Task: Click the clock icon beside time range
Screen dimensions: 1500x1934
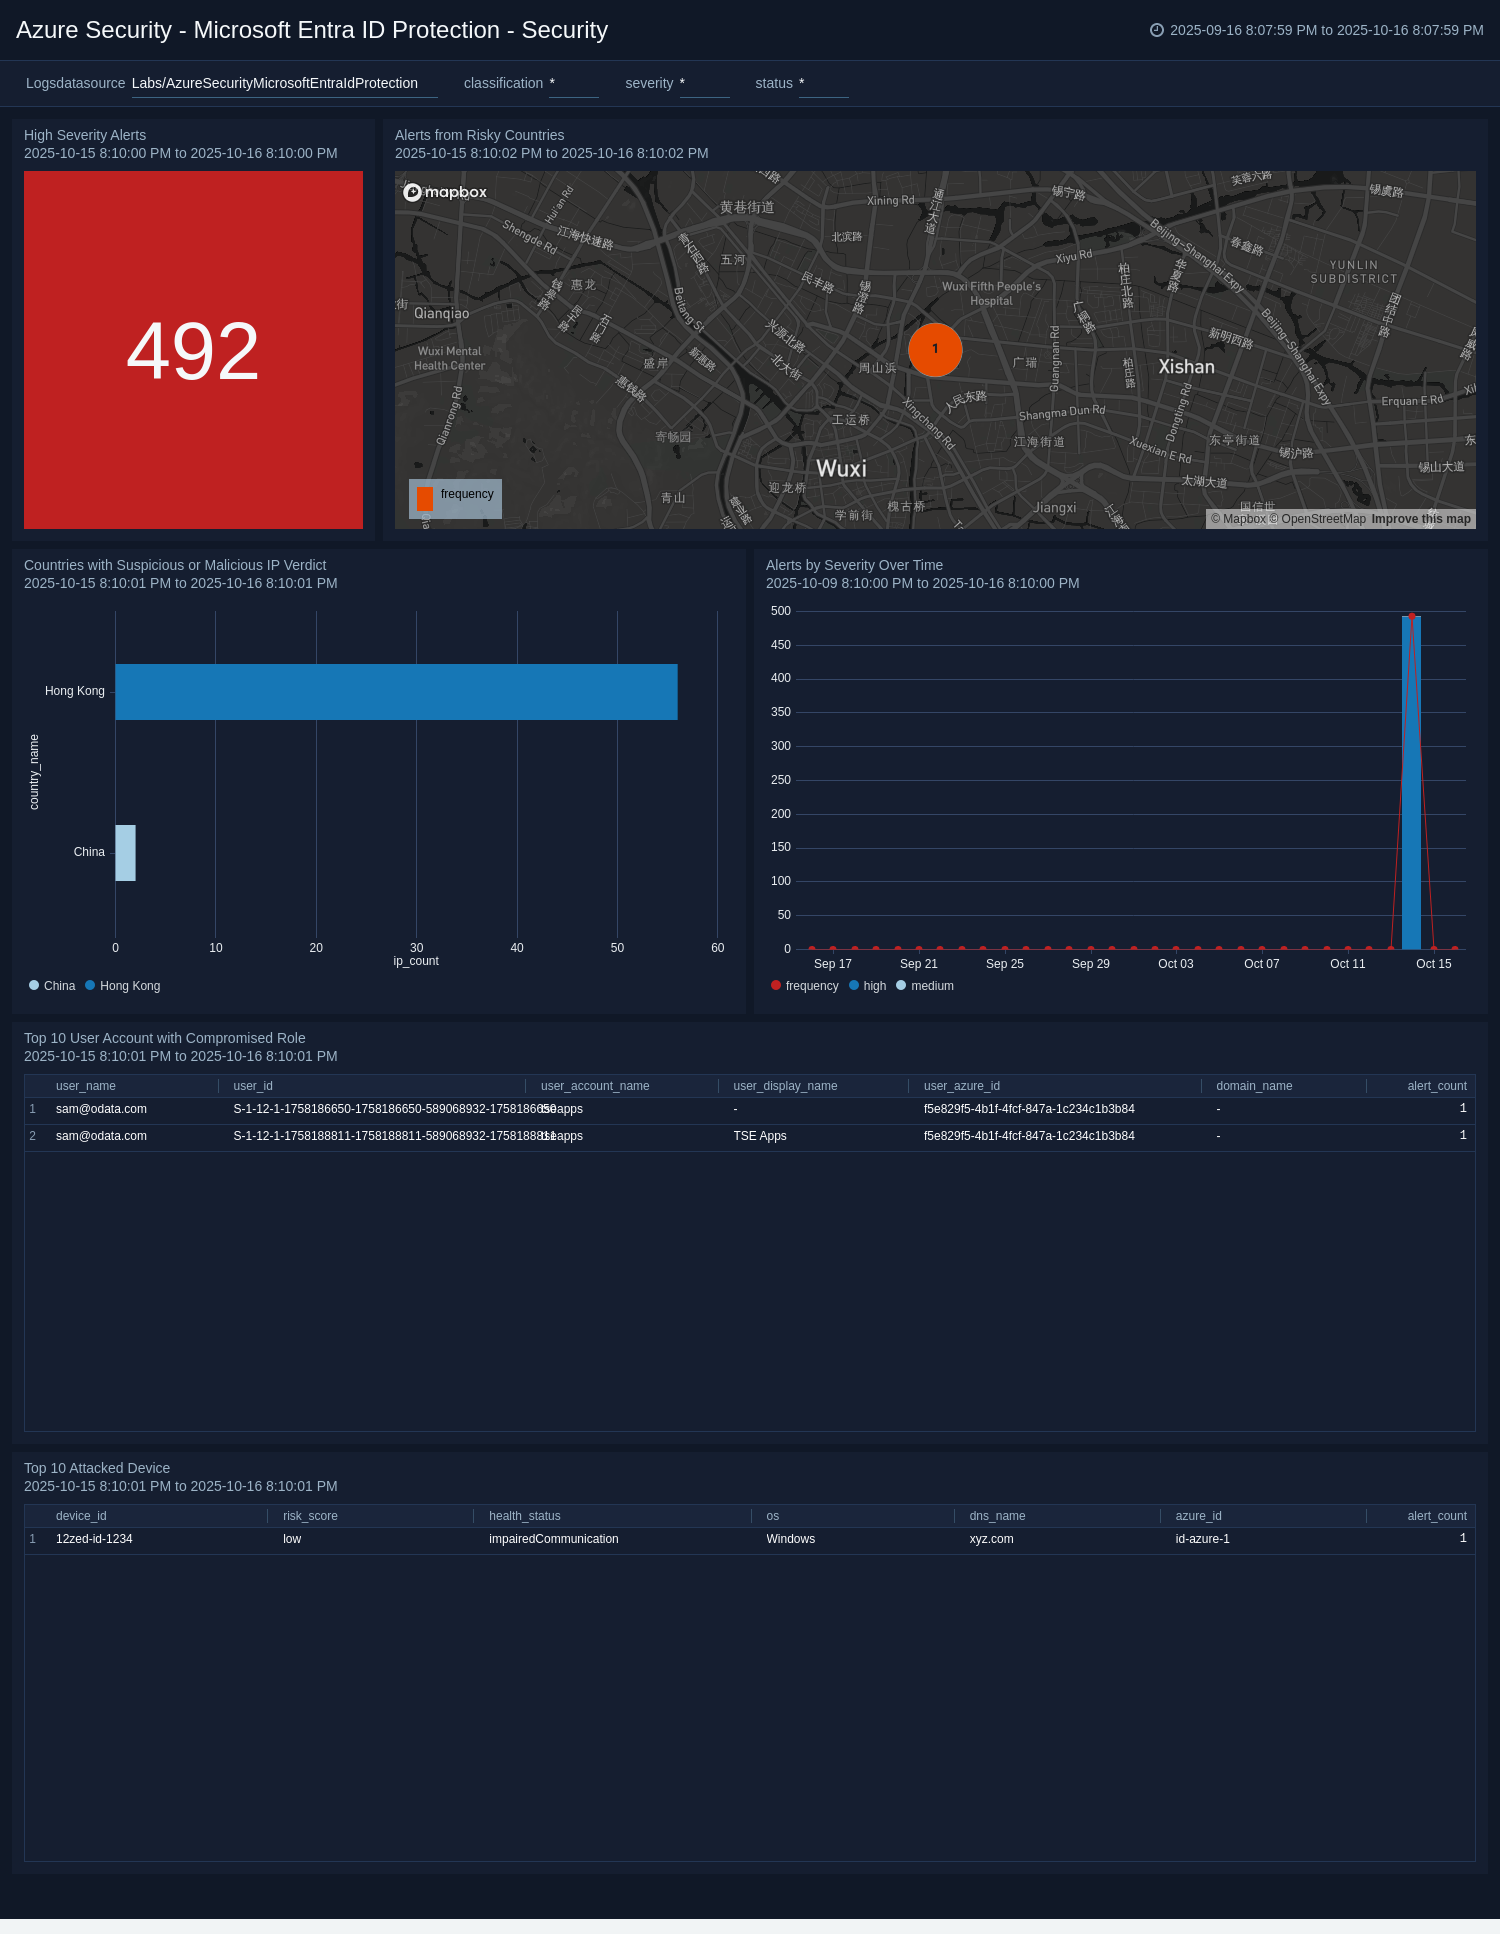Action: click(1157, 30)
